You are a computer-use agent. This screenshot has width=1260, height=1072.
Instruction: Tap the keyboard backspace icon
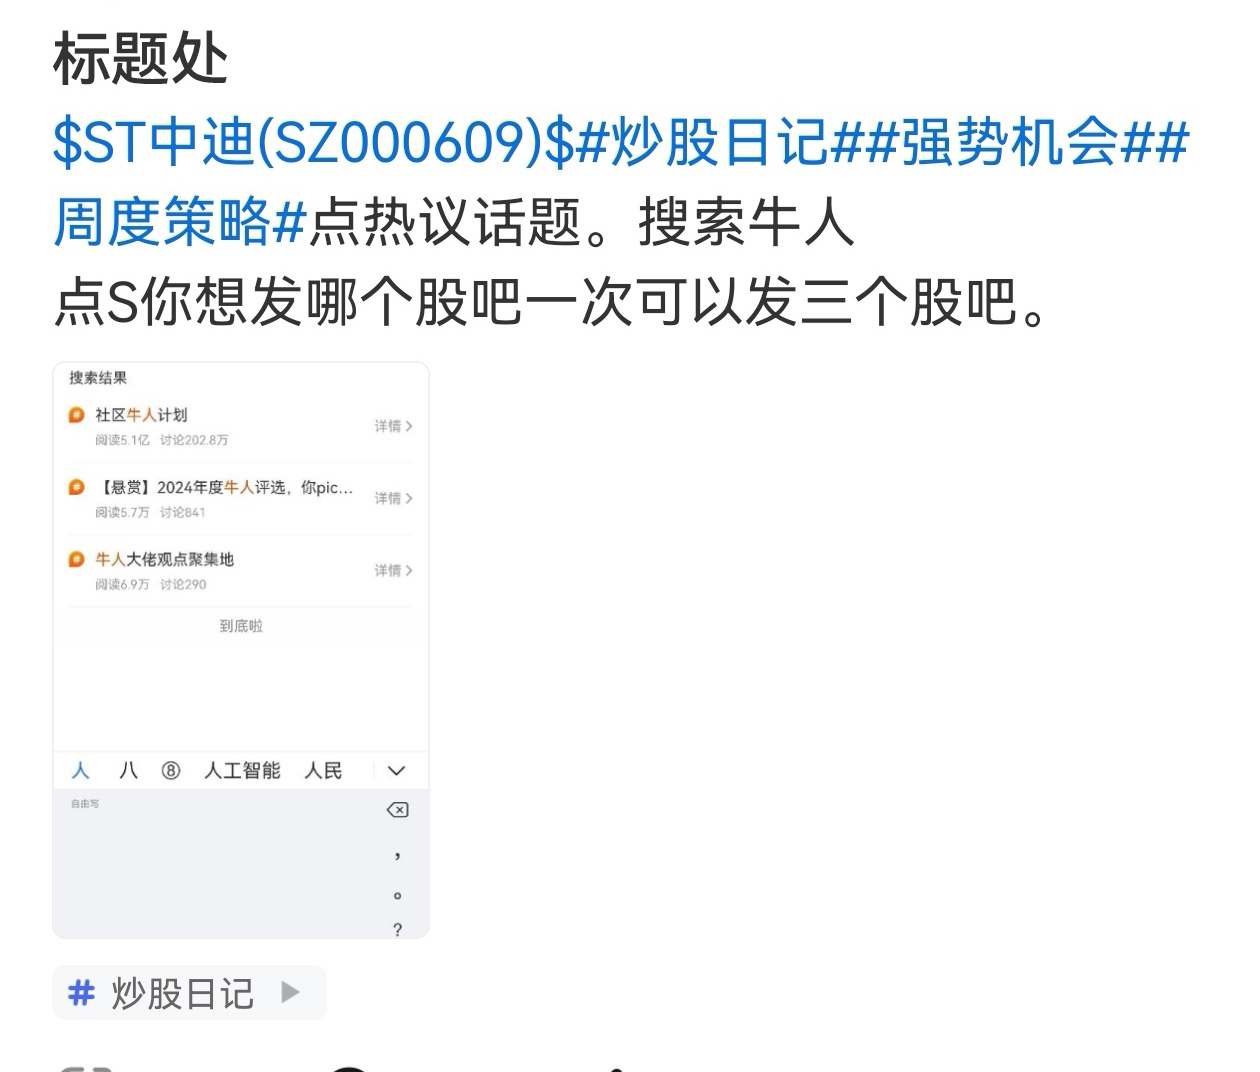tap(397, 810)
